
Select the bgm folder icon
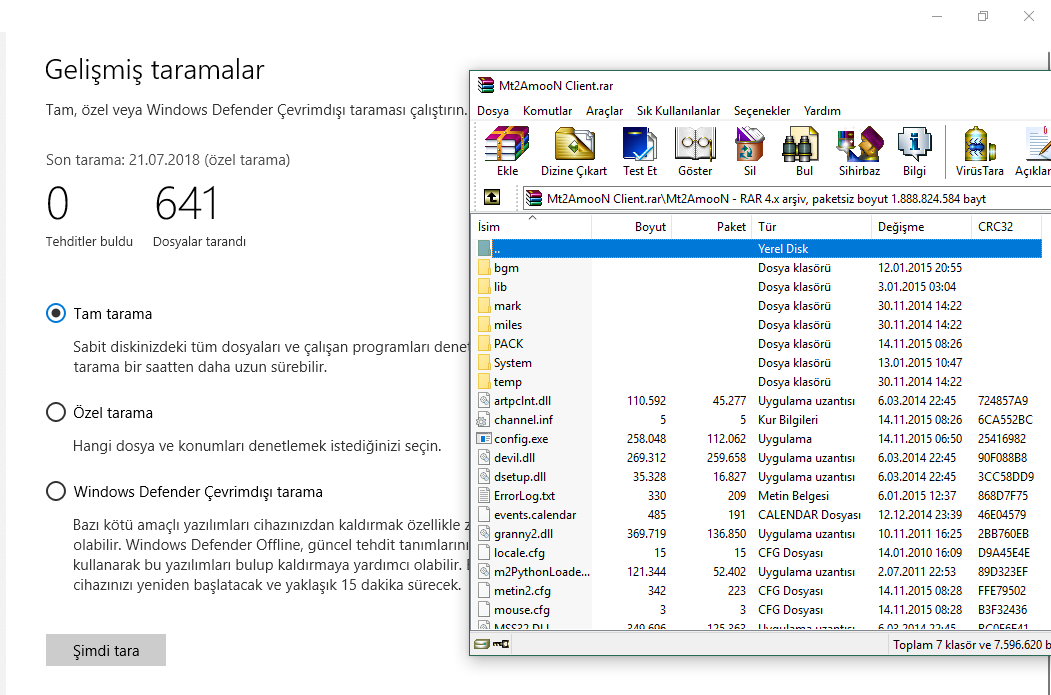pos(485,268)
